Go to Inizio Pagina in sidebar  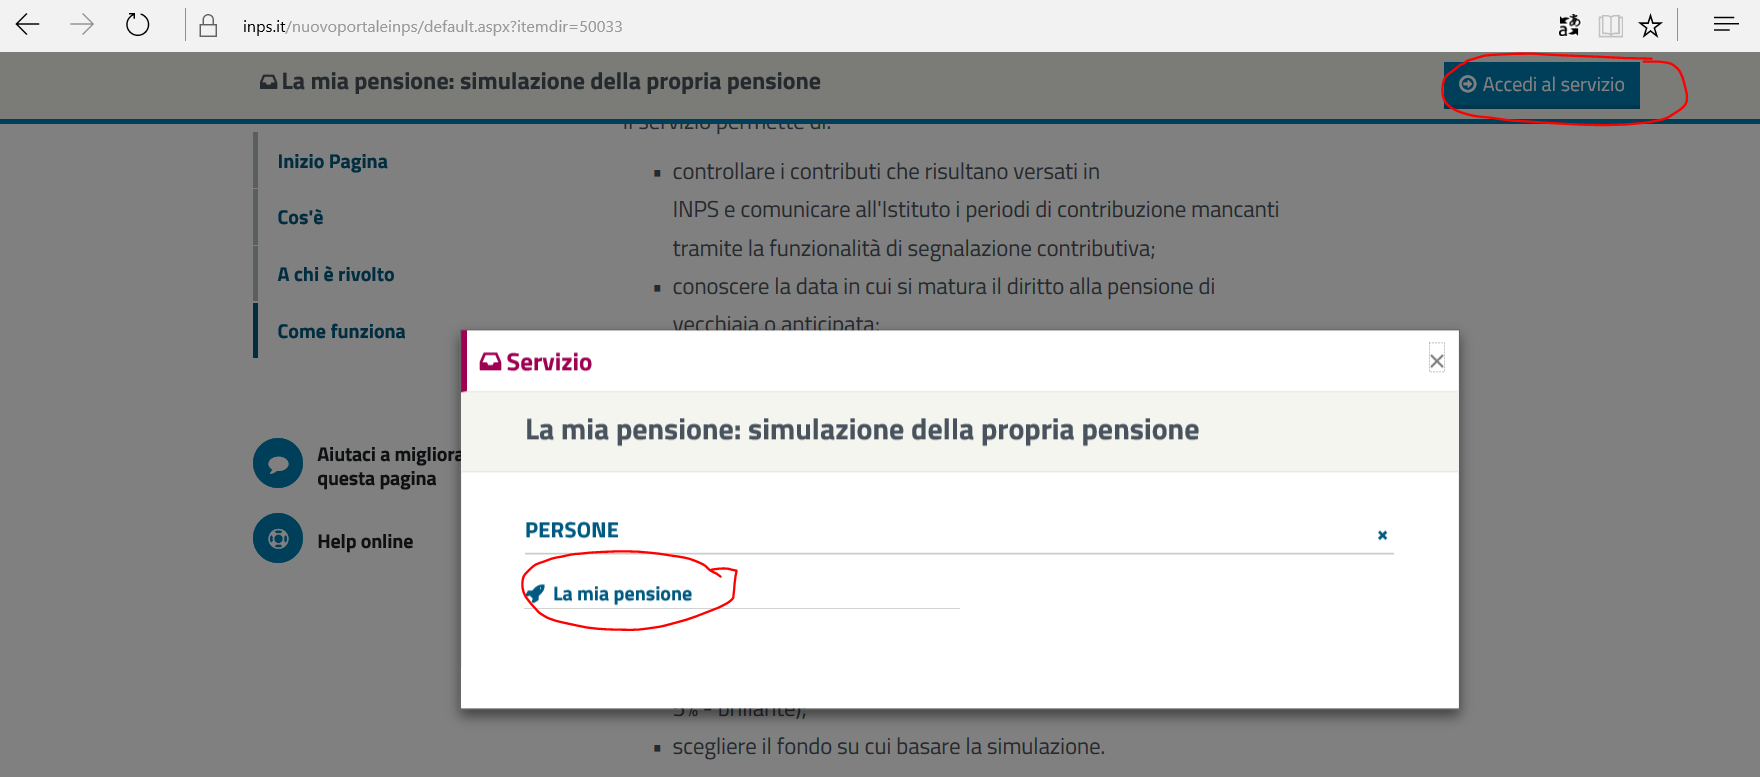[332, 162]
